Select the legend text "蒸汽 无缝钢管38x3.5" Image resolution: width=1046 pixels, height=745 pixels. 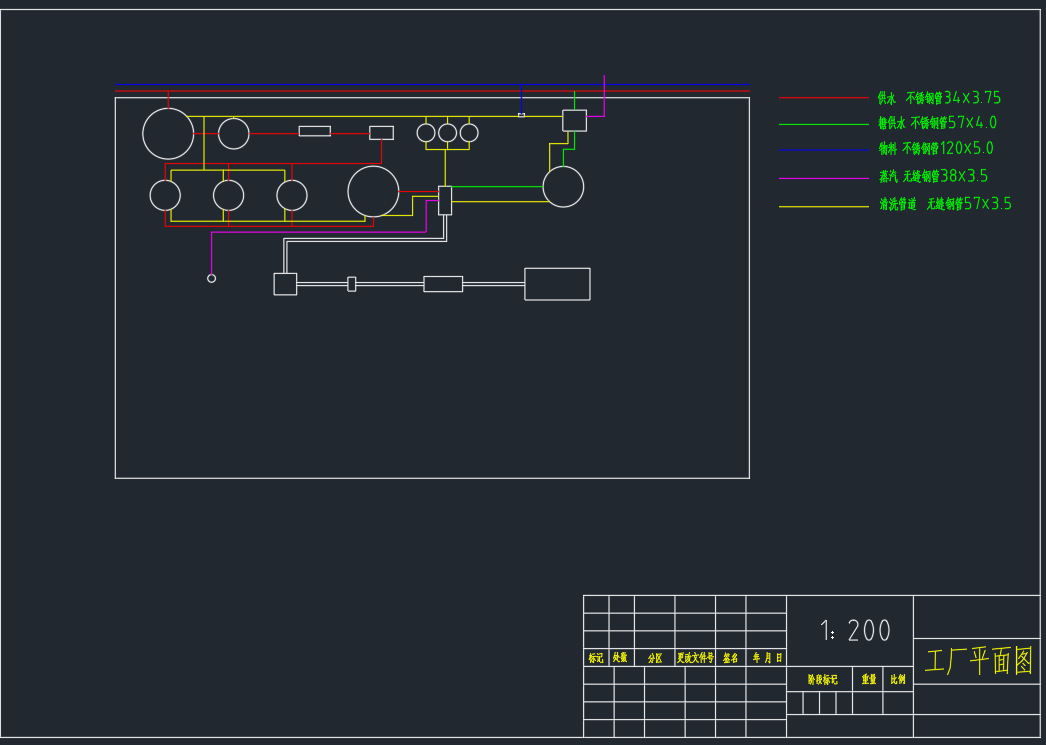coord(933,177)
